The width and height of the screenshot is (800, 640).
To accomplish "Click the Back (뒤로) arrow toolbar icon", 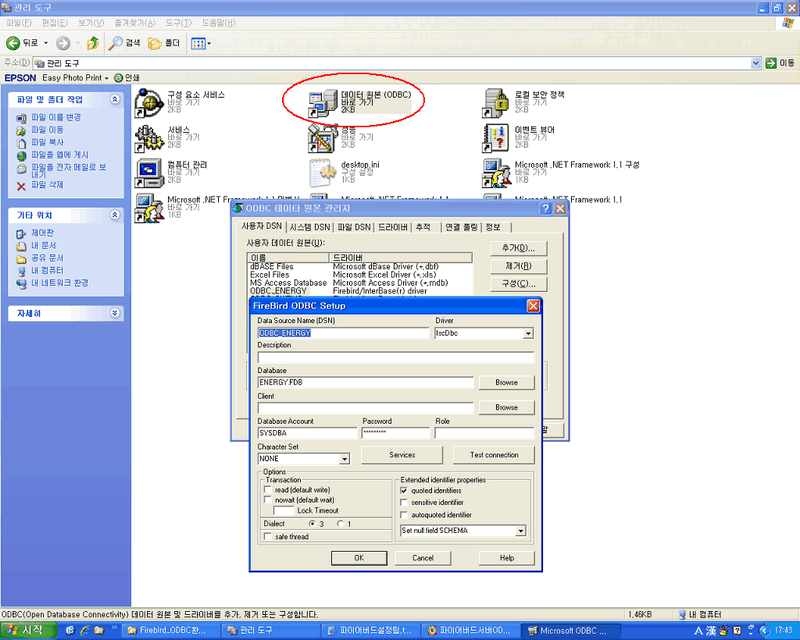I will [13, 43].
